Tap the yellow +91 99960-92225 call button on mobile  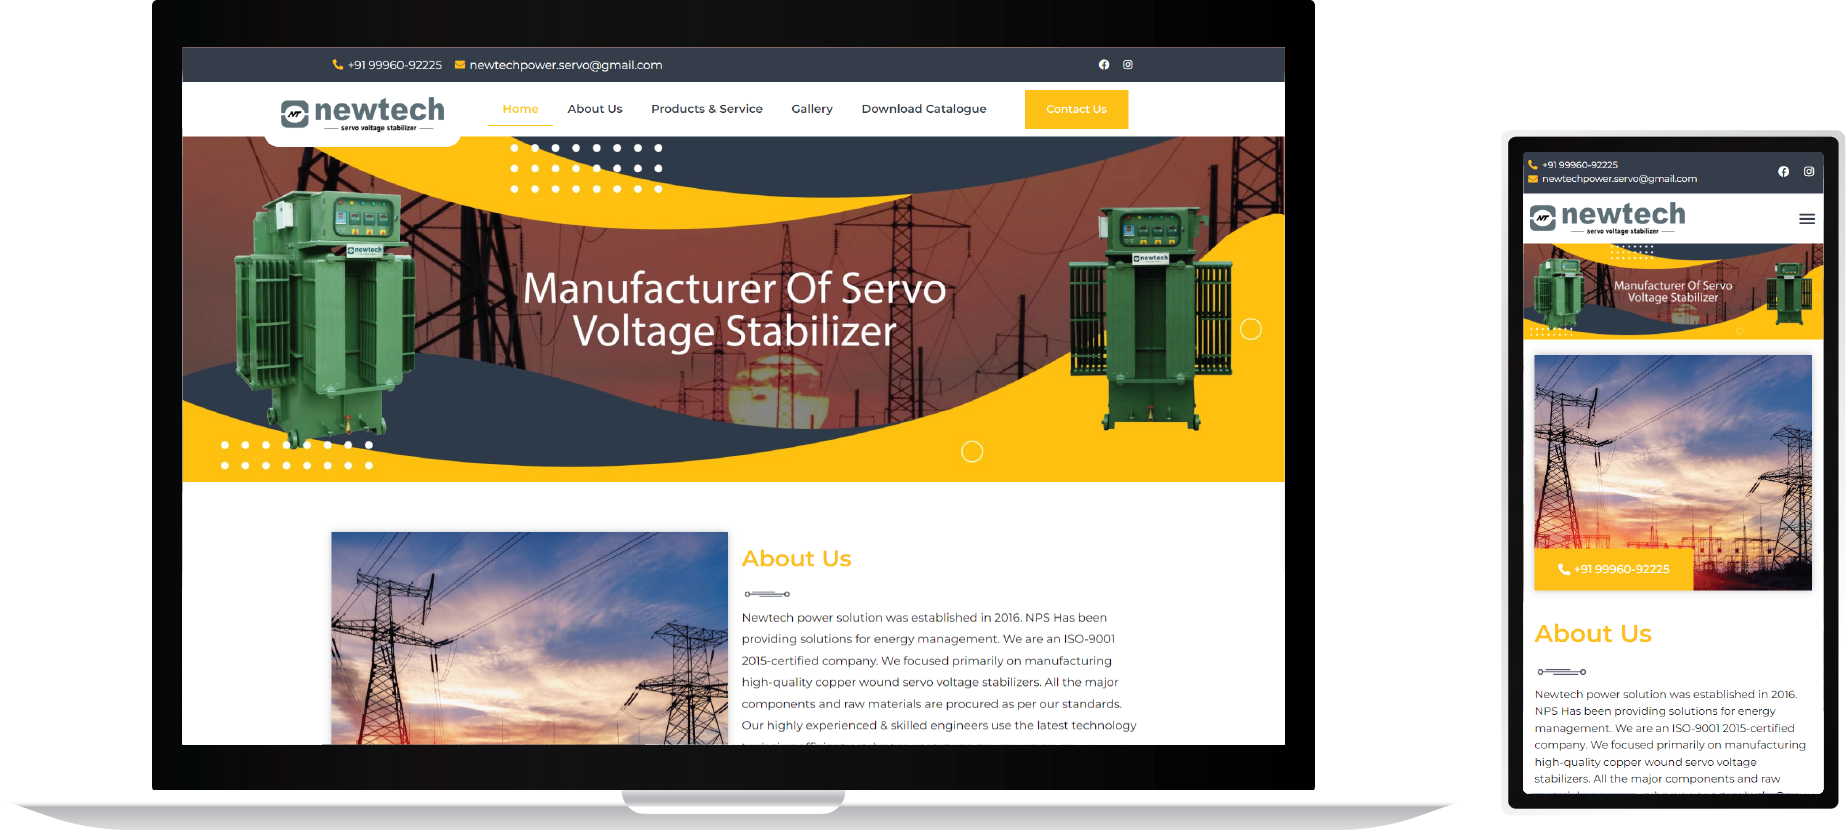pyautogui.click(x=1613, y=569)
